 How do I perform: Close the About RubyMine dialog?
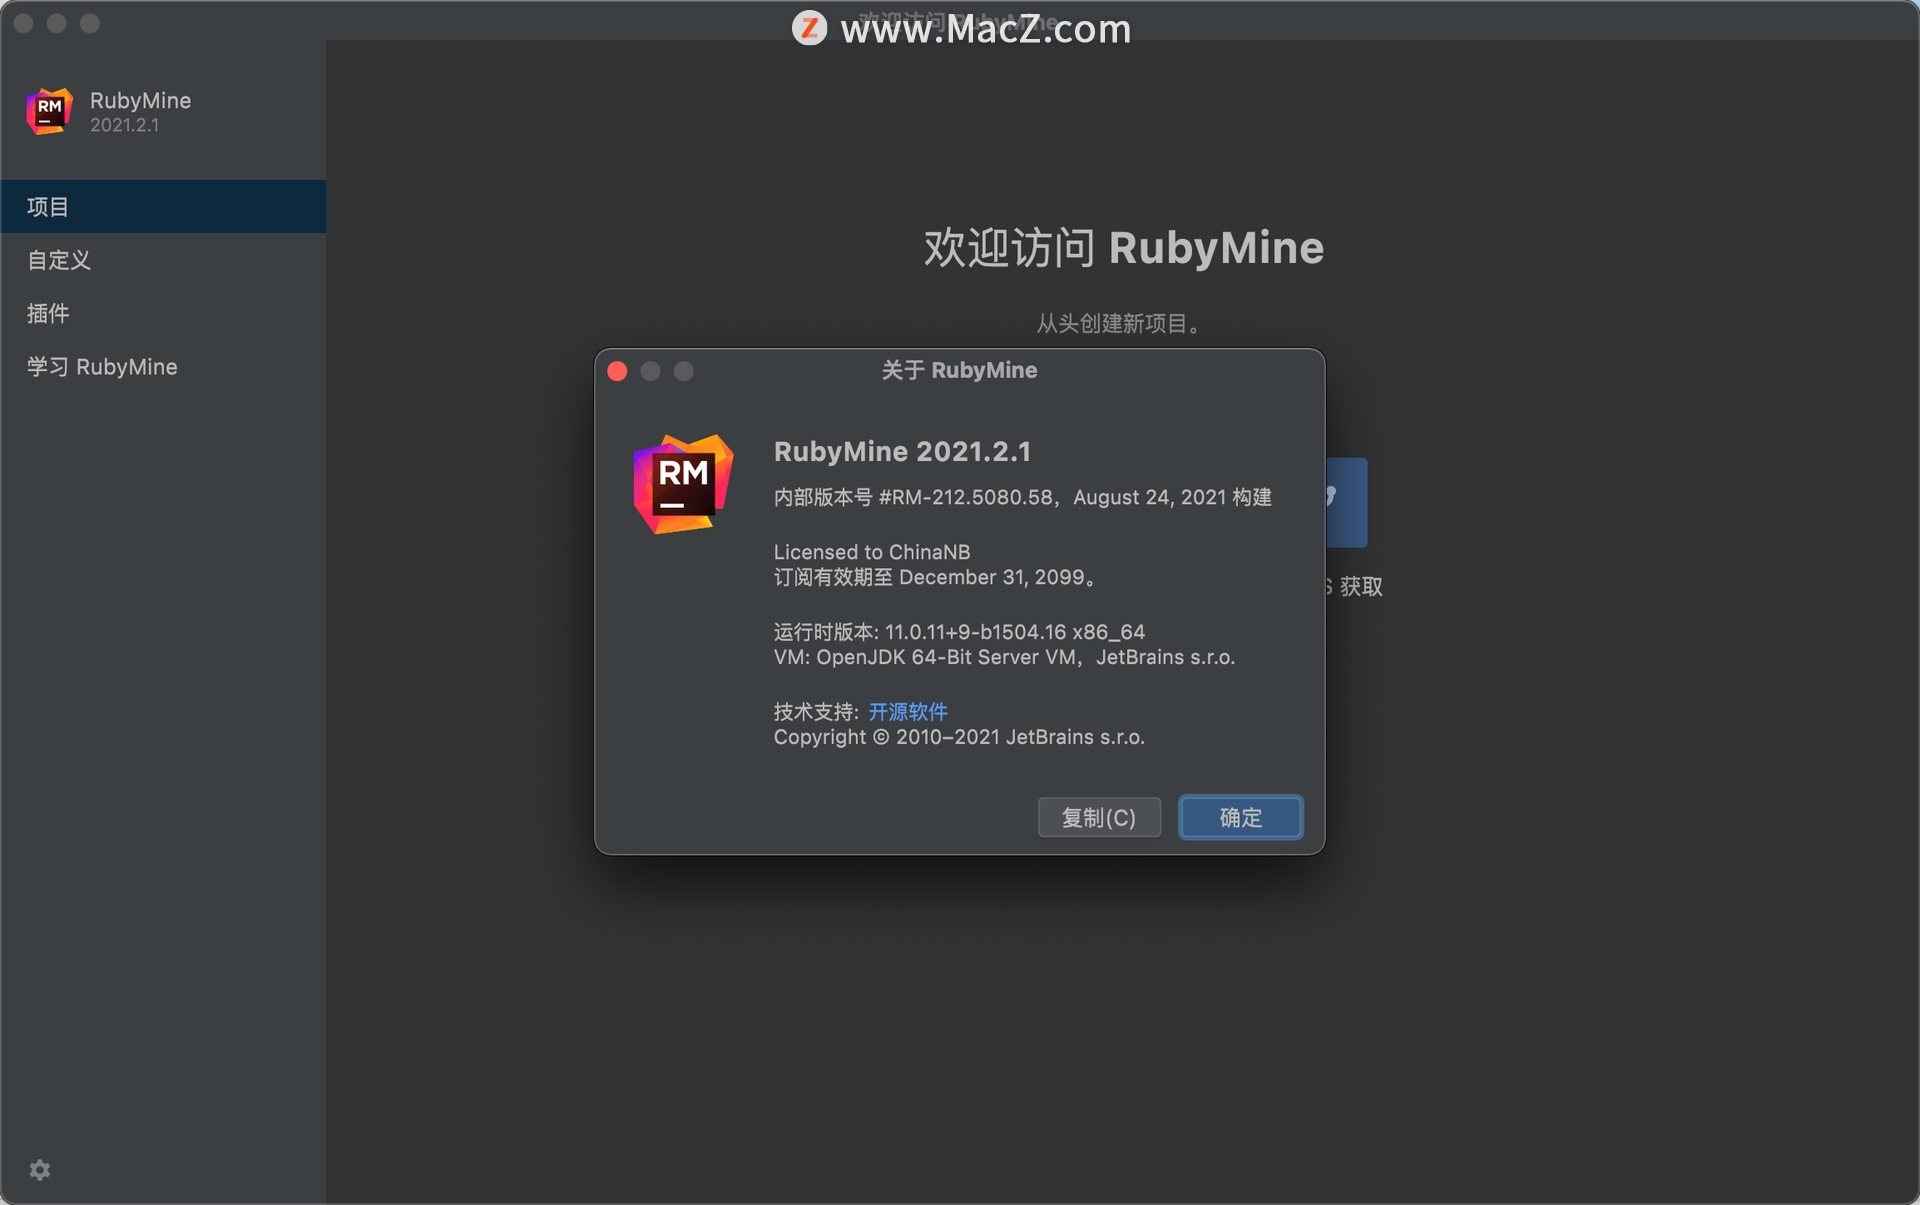point(617,371)
